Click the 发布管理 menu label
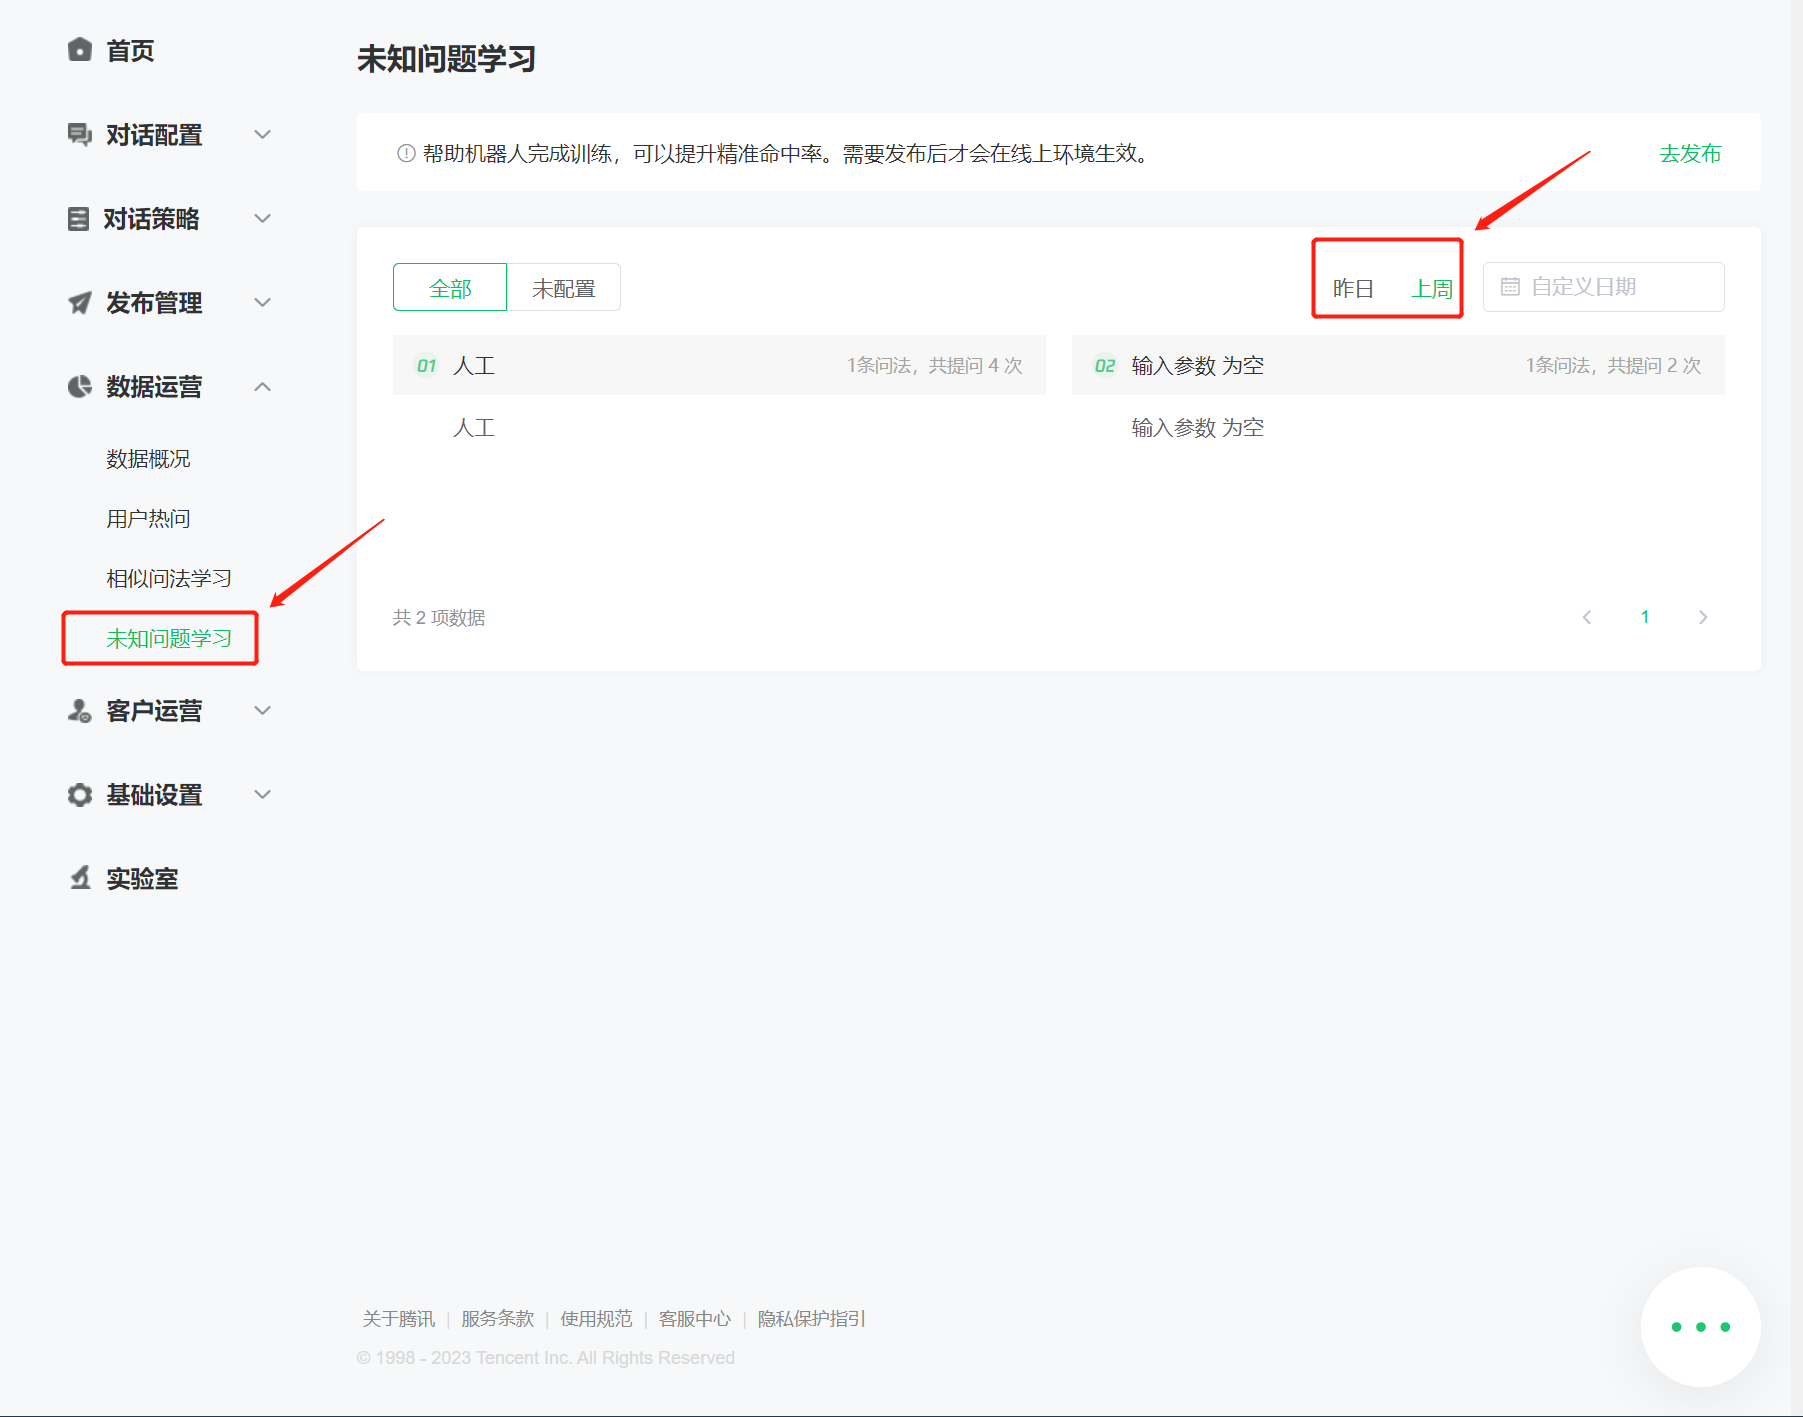This screenshot has height=1417, width=1803. (x=154, y=303)
